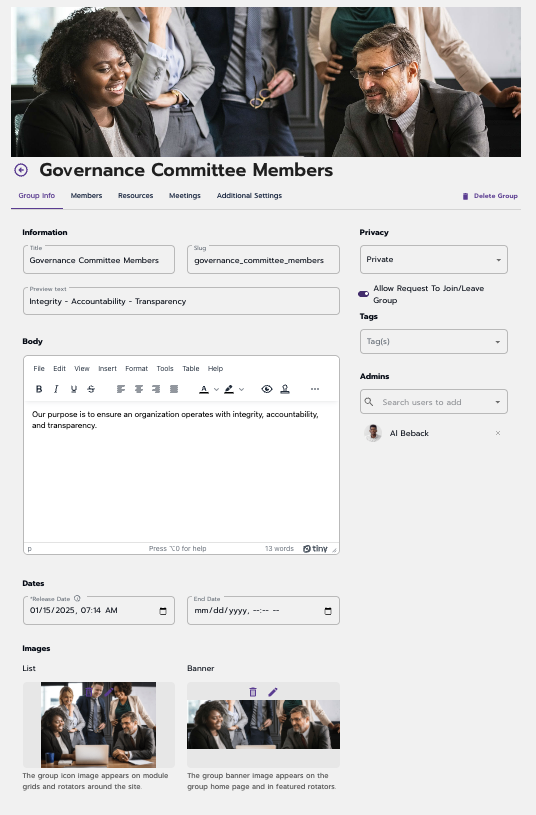The width and height of the screenshot is (536, 815).
Task: Open the Meetings tab
Action: click(x=185, y=196)
